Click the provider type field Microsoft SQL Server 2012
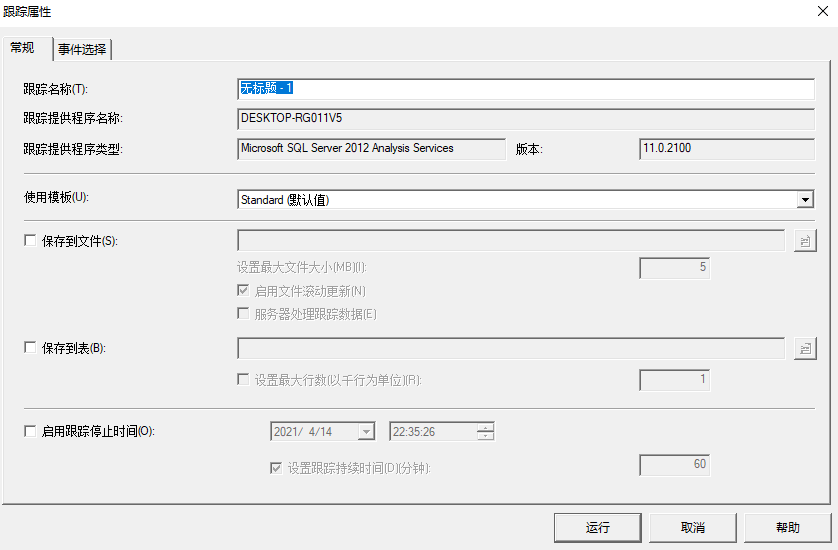This screenshot has height=550, width=838. [371, 149]
